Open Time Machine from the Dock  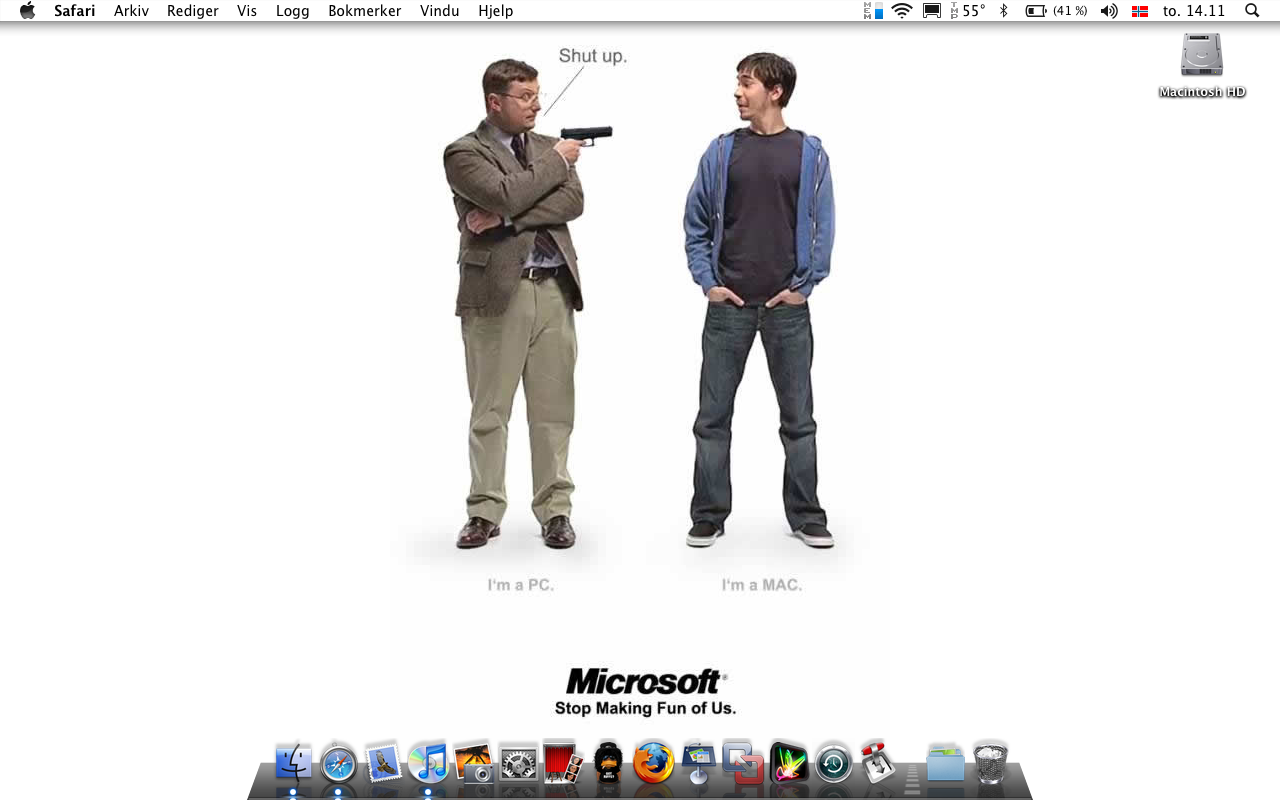click(x=833, y=764)
